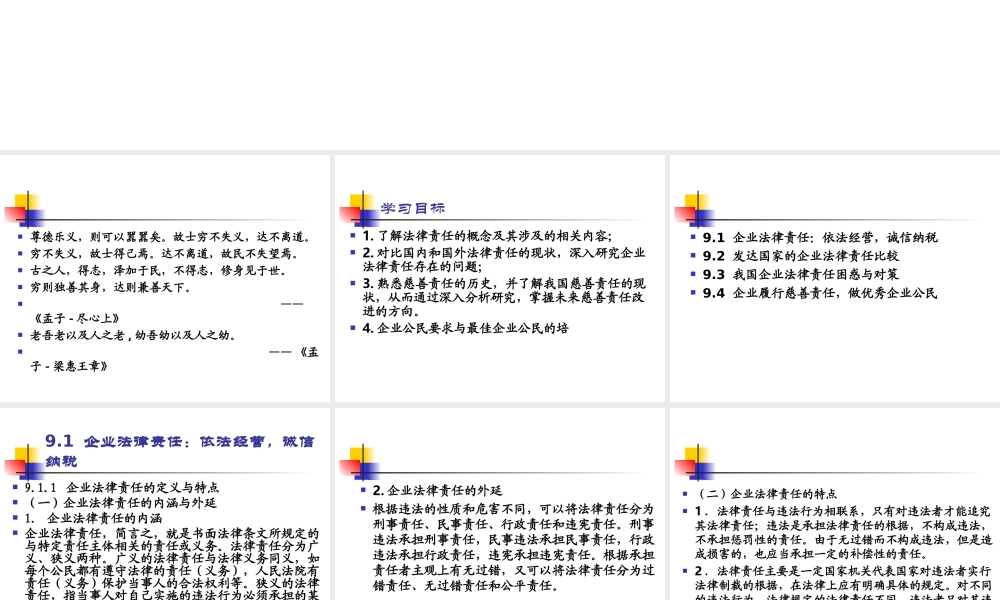1000x600 pixels.
Task: Click the colored squares logo on the 学习目标 slide
Action: click(360, 208)
